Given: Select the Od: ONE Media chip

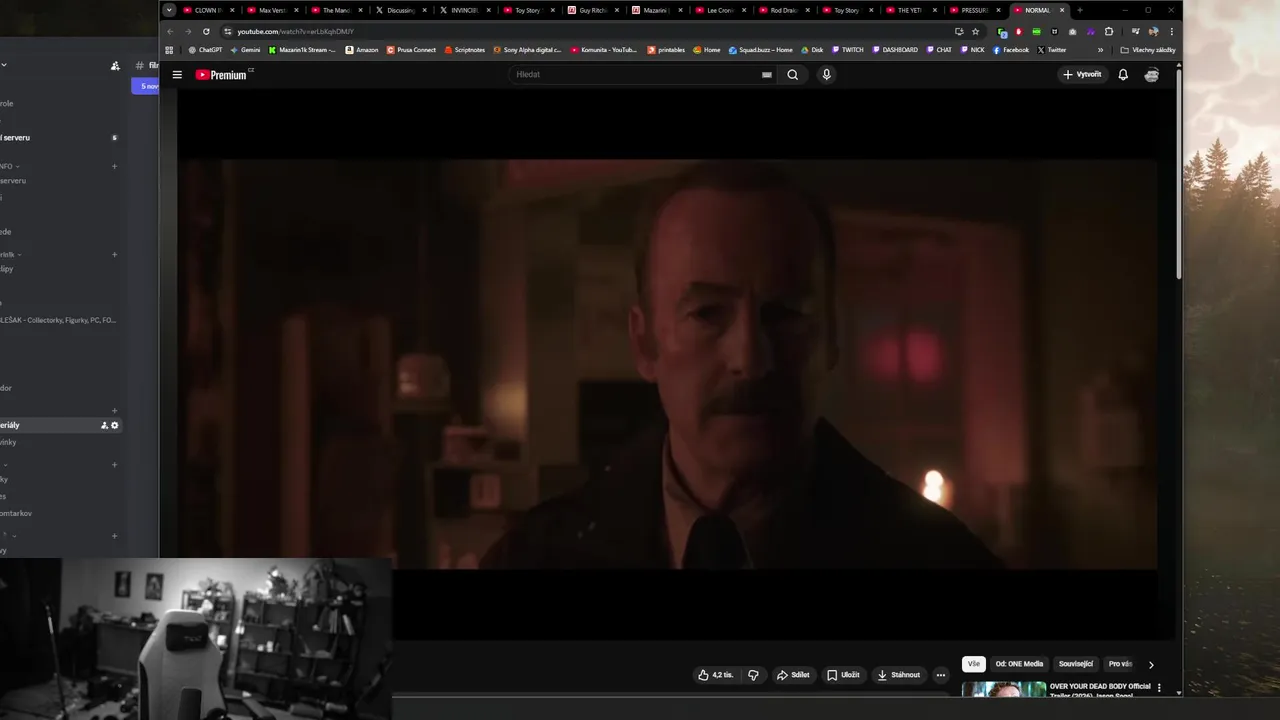Looking at the screenshot, I should pos(1019,664).
